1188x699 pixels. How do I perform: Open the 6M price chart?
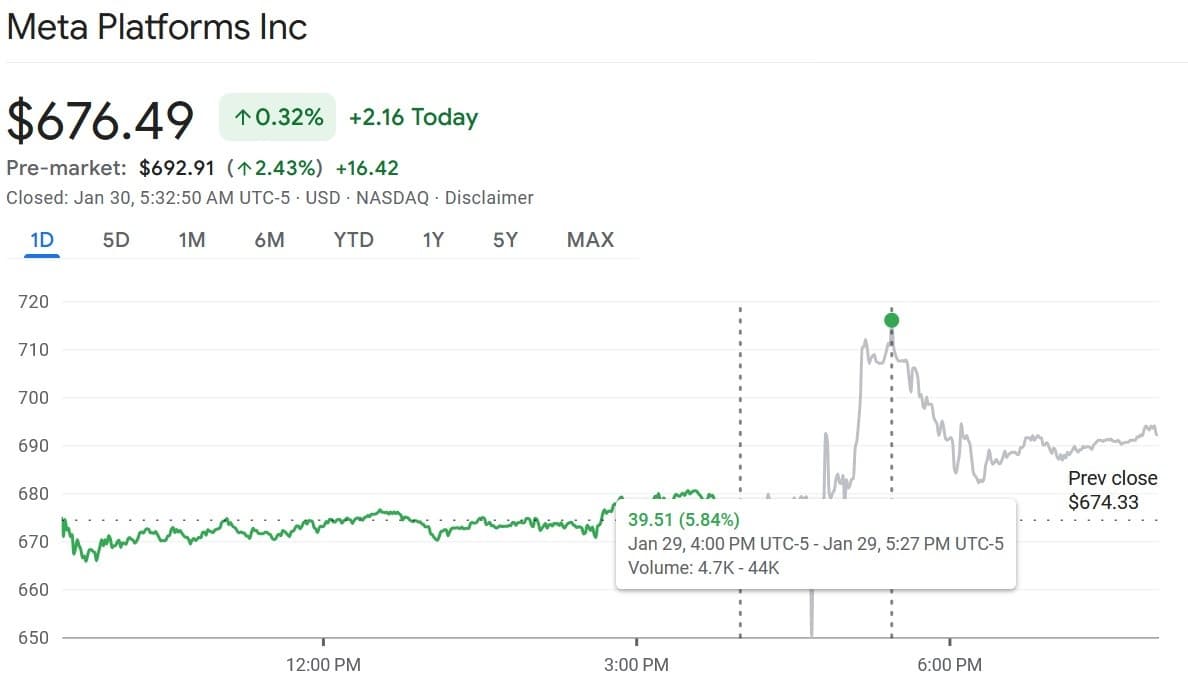pyautogui.click(x=268, y=240)
